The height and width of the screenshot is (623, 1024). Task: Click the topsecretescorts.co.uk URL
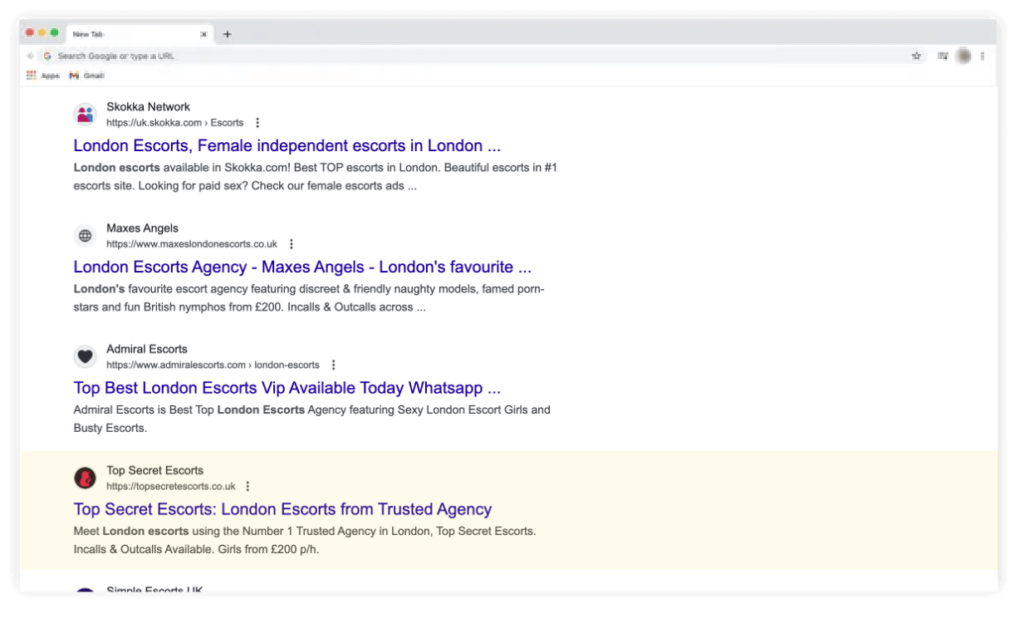tap(170, 487)
